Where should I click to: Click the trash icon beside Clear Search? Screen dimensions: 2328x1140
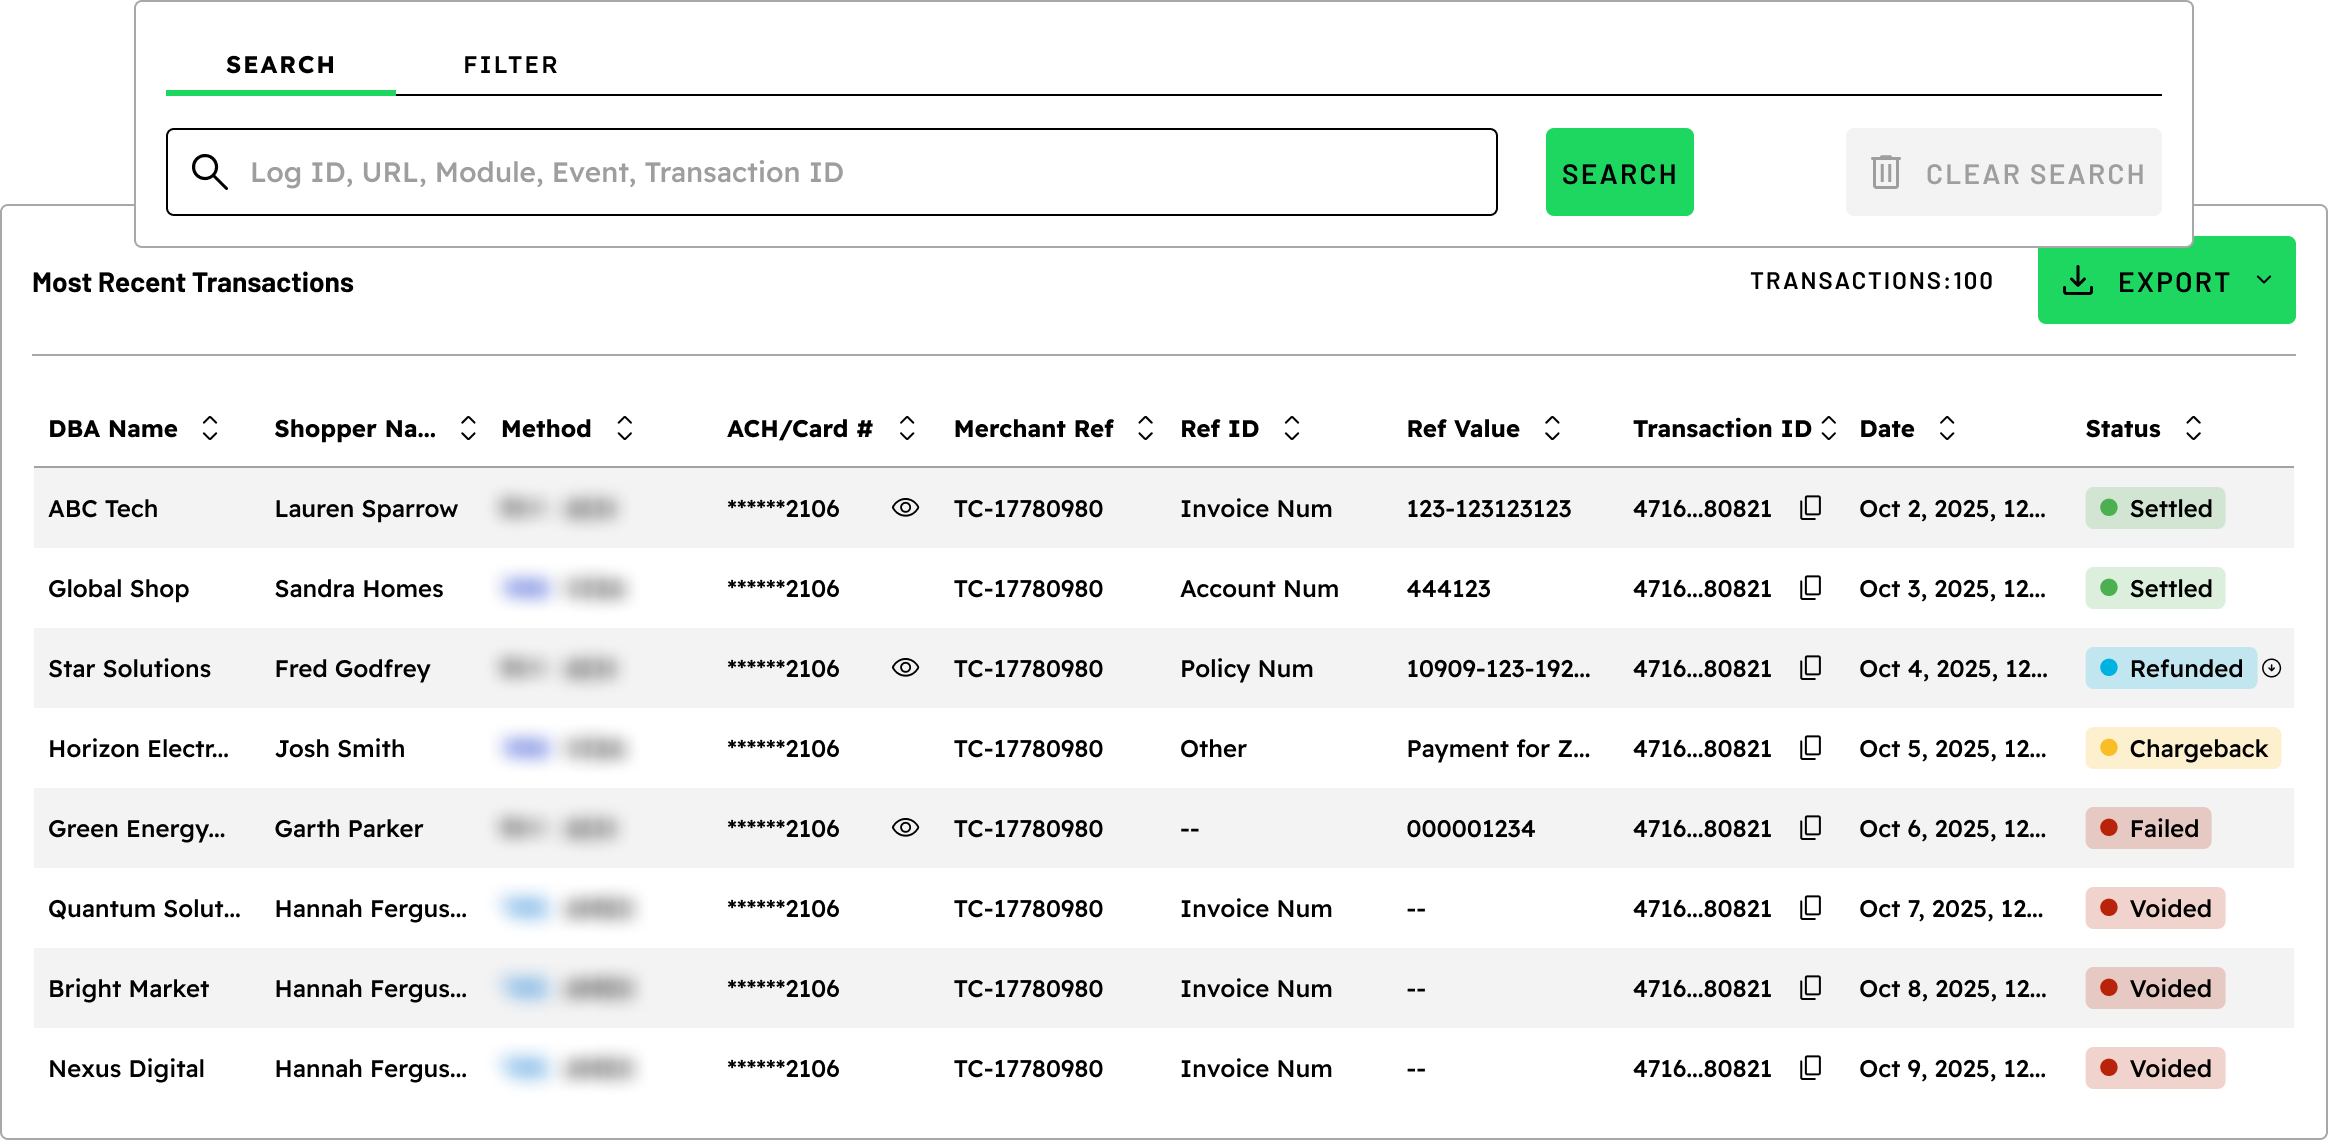point(1884,172)
